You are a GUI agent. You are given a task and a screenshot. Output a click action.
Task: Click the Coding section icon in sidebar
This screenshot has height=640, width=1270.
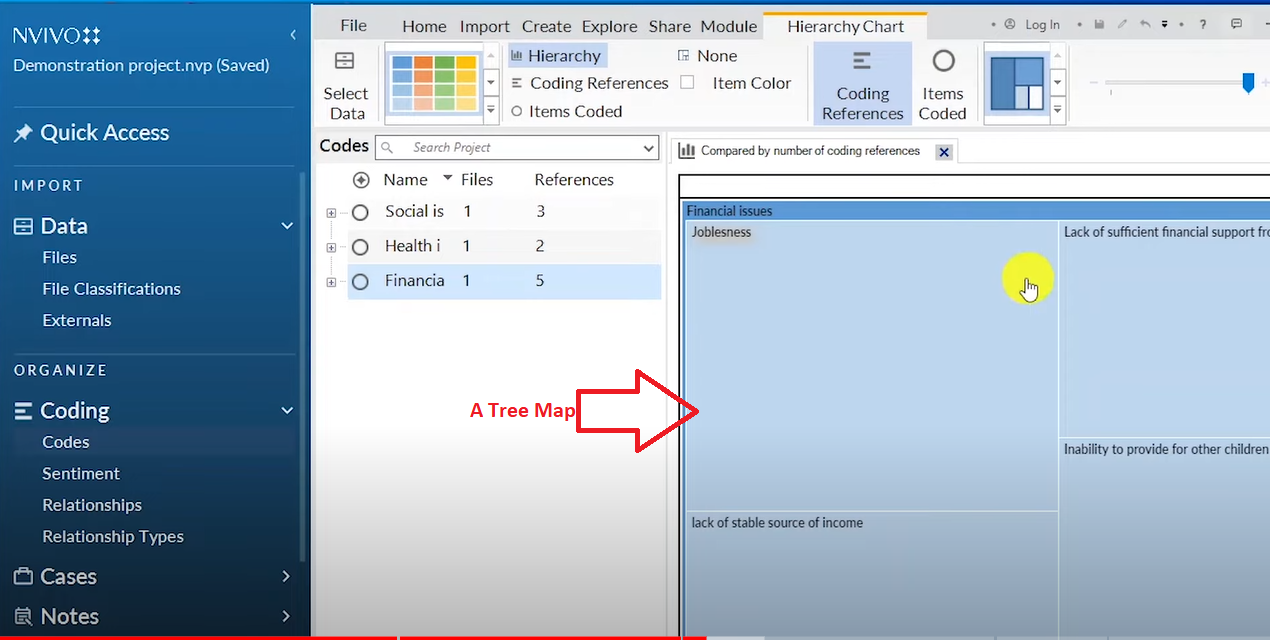[23, 411]
